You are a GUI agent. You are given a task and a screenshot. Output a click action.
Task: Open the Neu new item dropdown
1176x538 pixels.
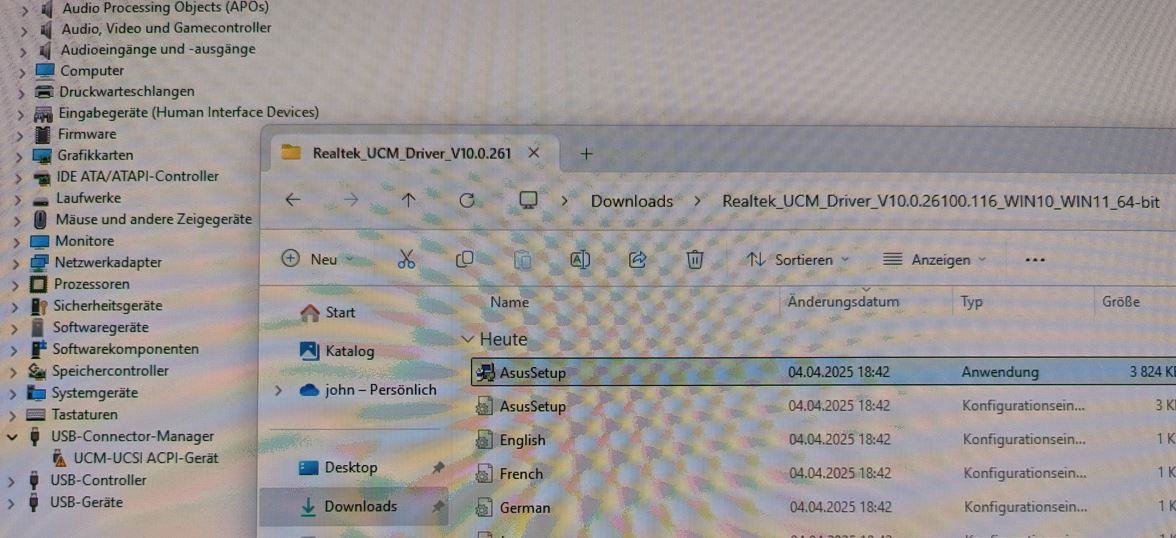316,260
